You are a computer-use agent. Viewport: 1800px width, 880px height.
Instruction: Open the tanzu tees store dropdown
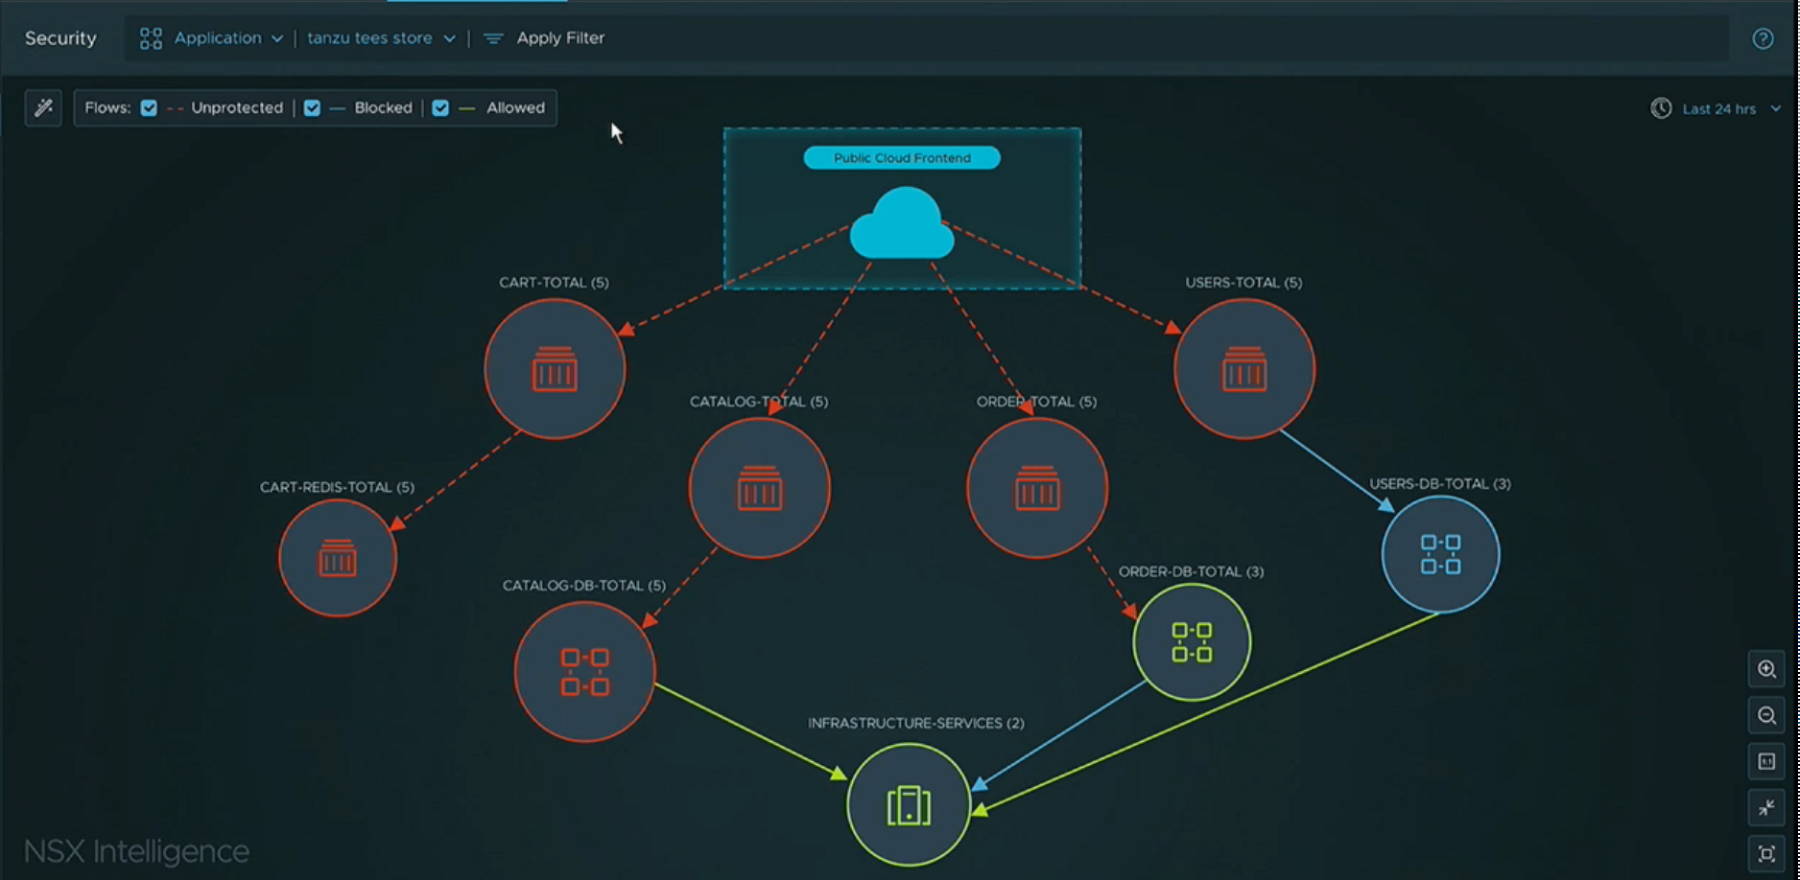[x=381, y=38]
